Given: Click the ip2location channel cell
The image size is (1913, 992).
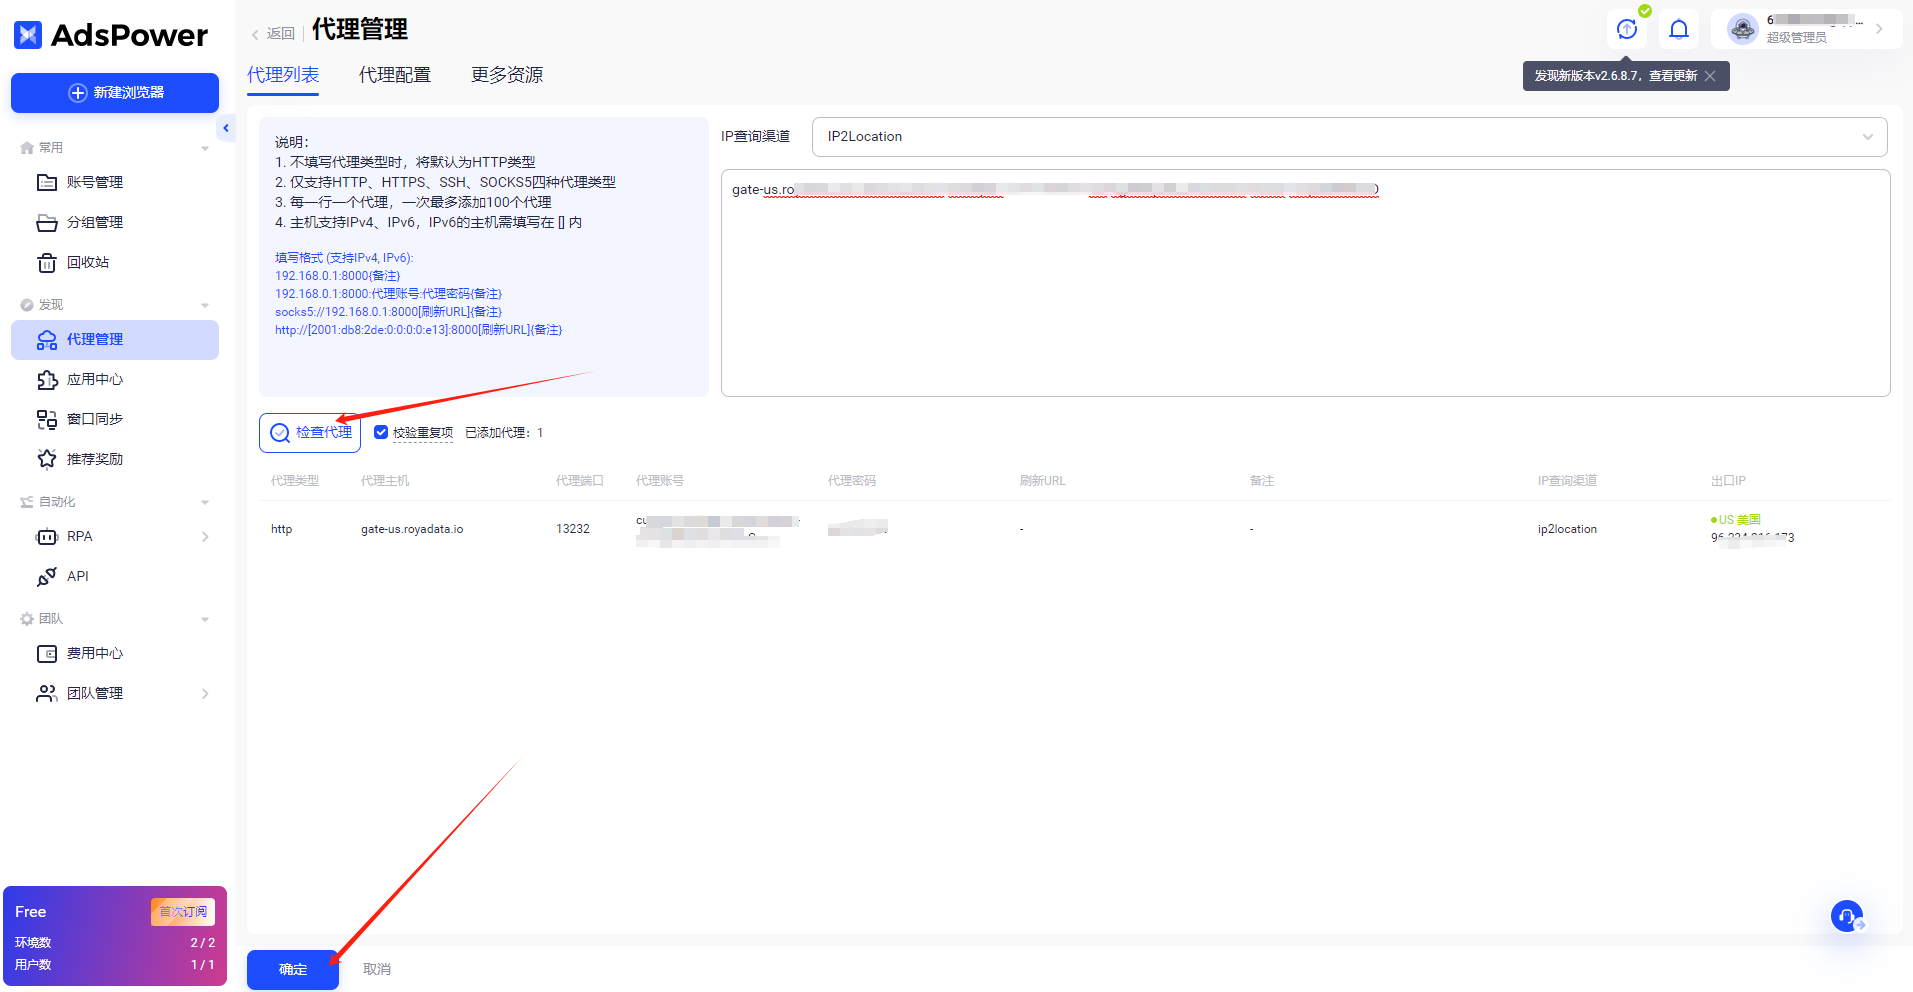Looking at the screenshot, I should [x=1567, y=529].
